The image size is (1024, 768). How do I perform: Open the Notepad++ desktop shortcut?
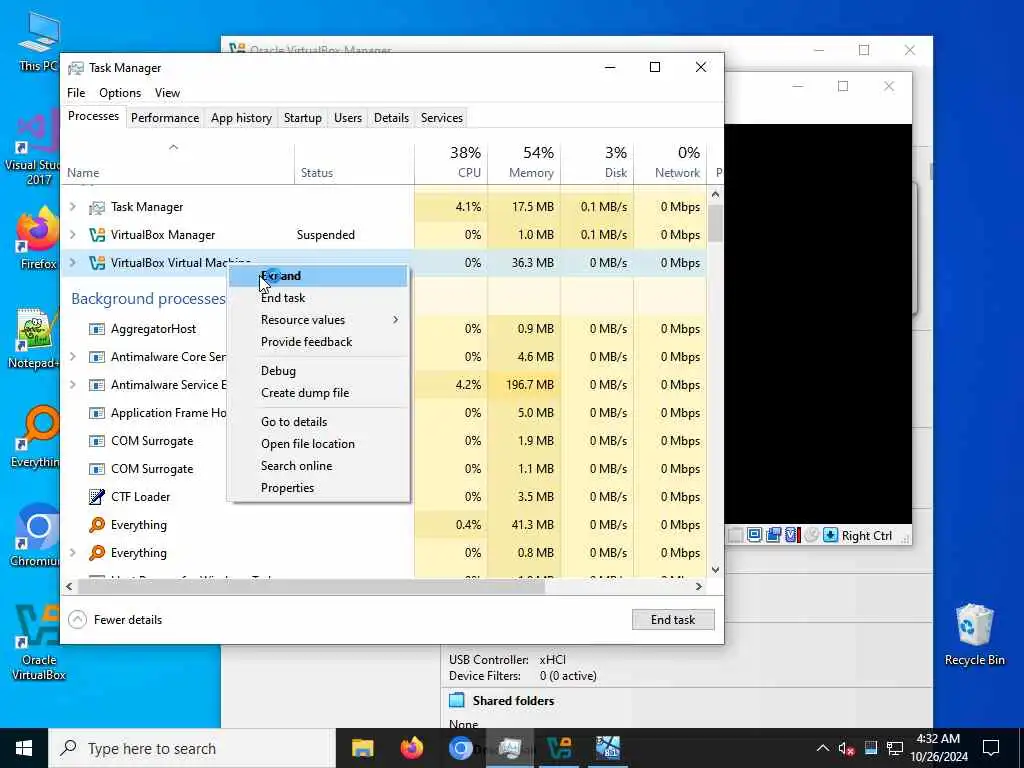tap(37, 338)
